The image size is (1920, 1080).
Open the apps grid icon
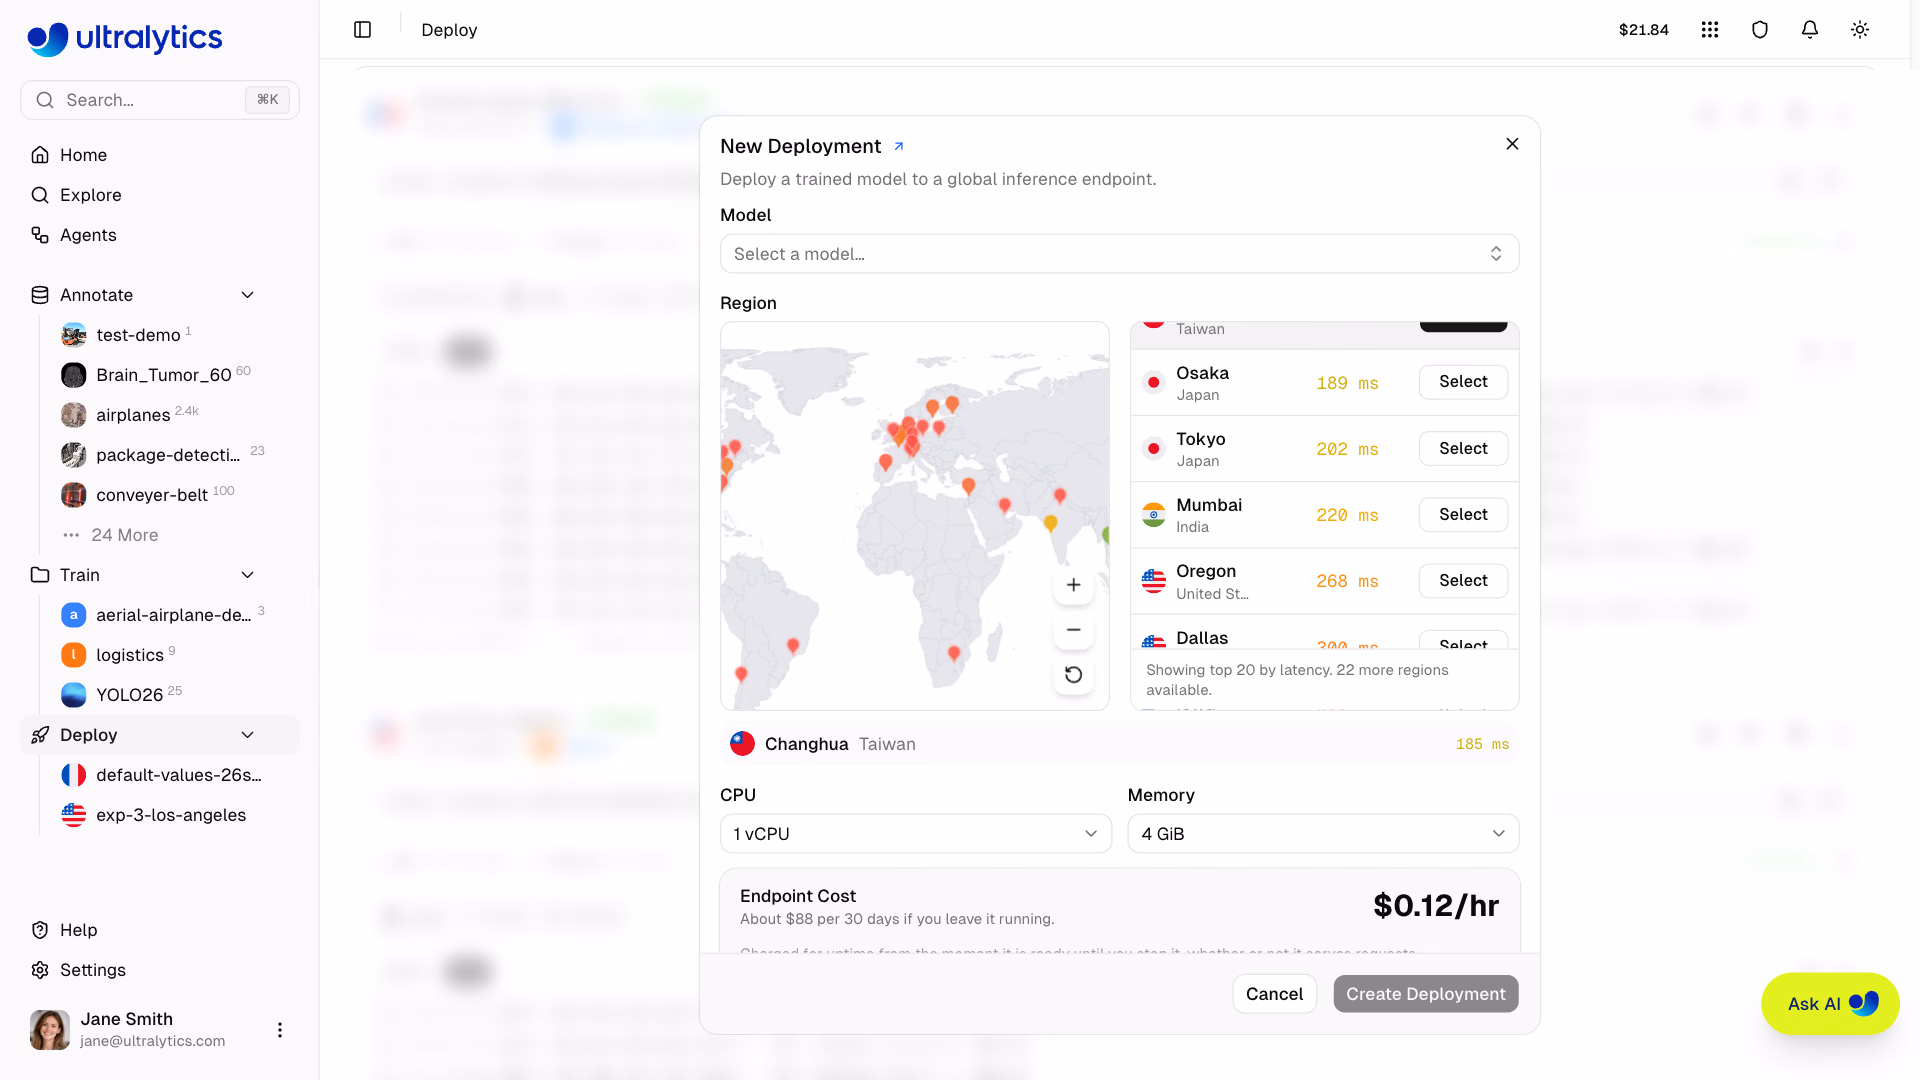(x=1710, y=30)
